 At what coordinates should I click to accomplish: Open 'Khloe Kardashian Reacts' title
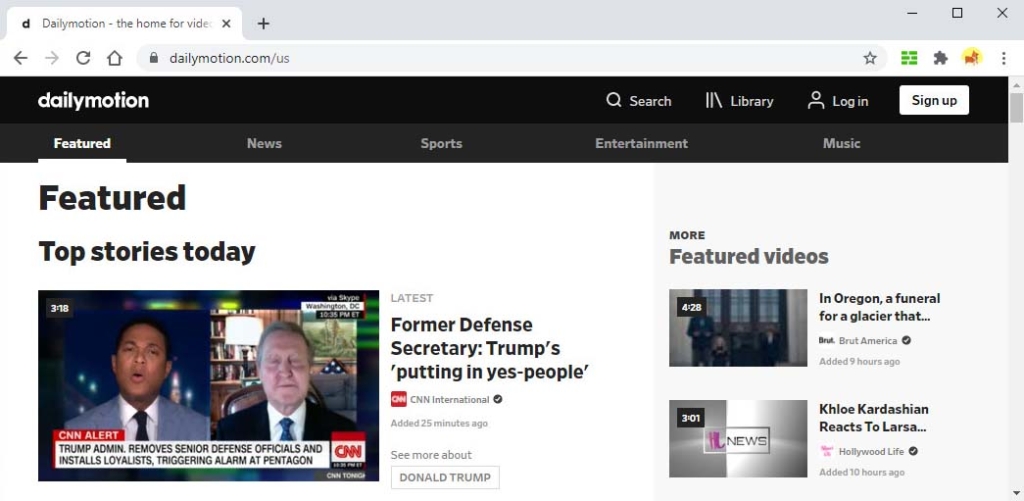874,418
